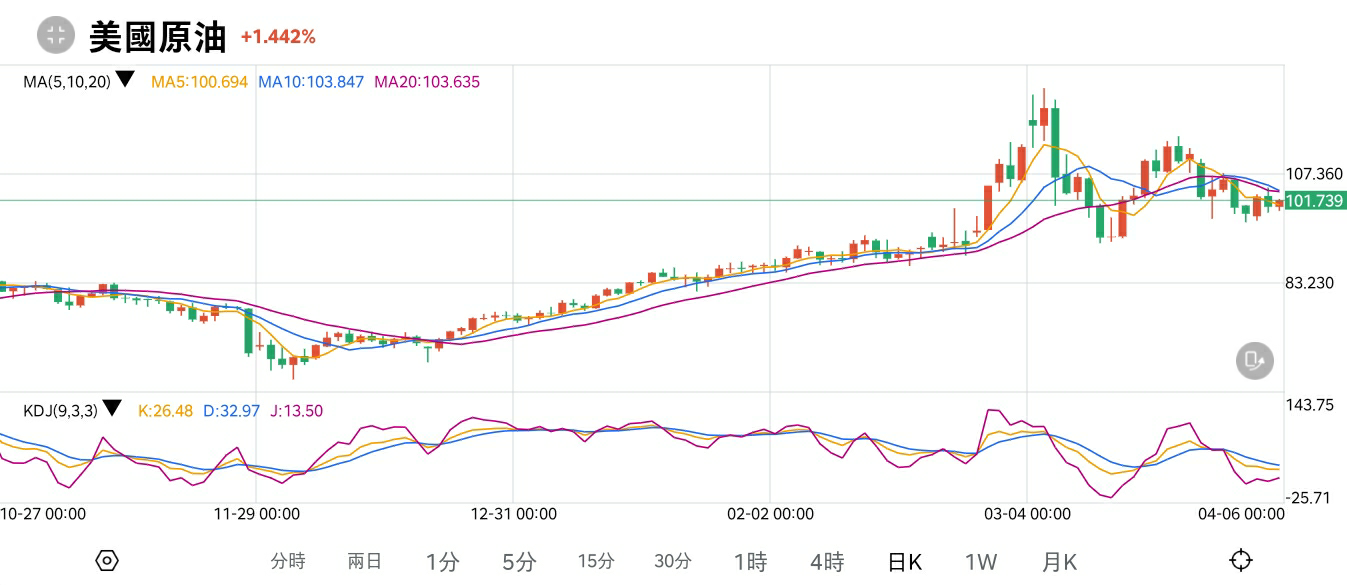
Task: Select the 日K daily candlestick tab
Action: click(x=905, y=562)
